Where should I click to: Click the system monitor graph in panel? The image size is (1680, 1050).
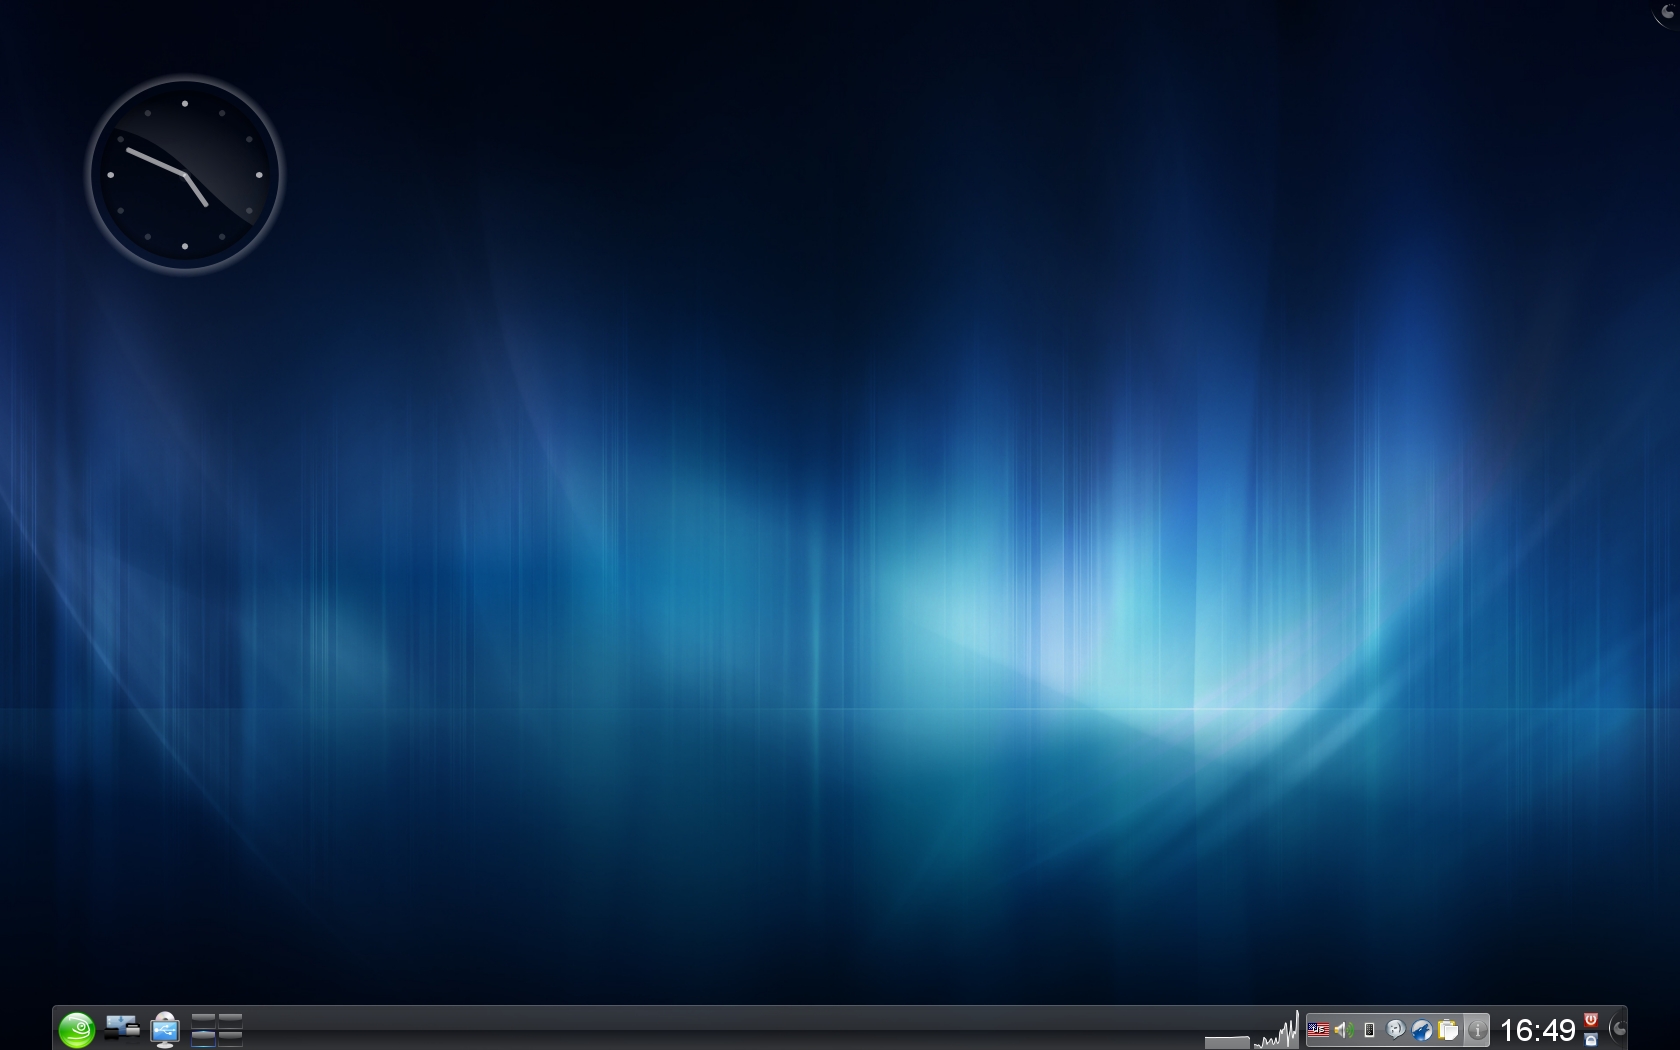(1277, 1030)
